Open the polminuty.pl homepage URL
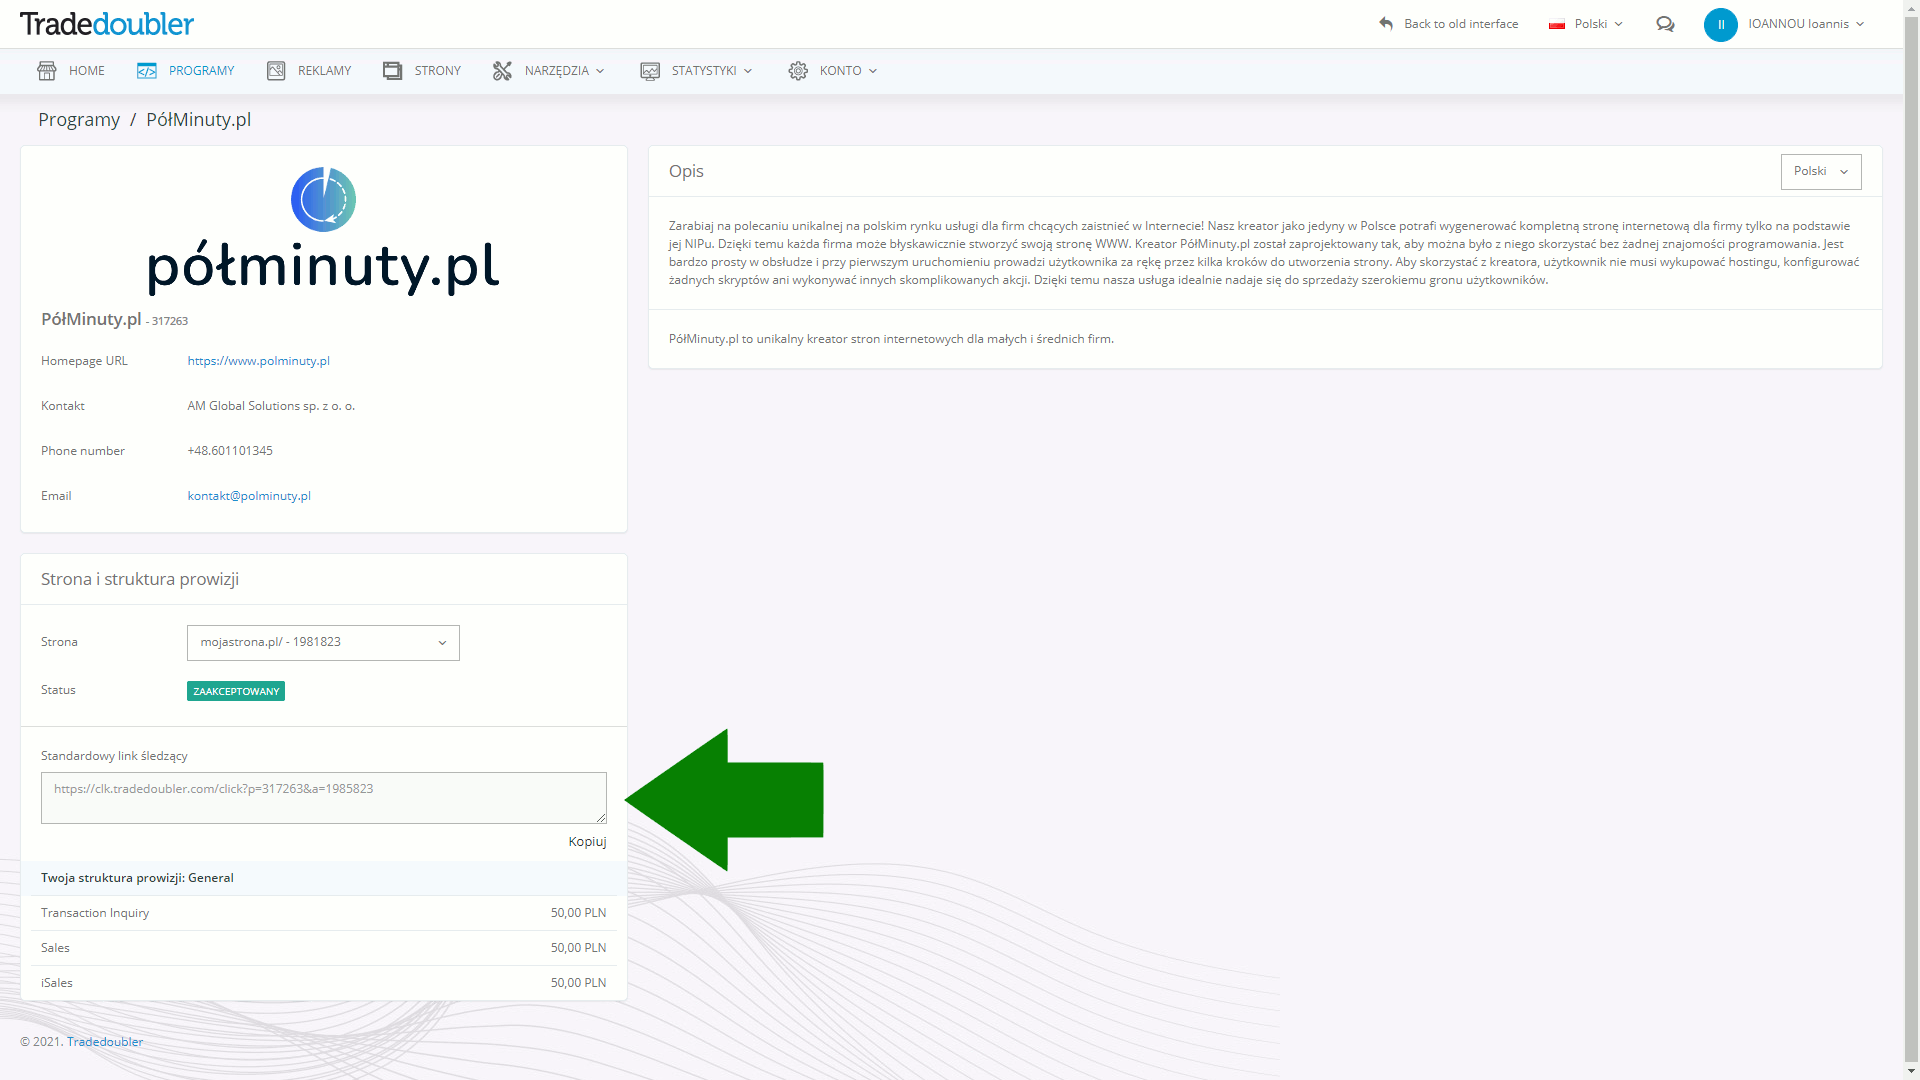The image size is (1920, 1080). pos(258,361)
